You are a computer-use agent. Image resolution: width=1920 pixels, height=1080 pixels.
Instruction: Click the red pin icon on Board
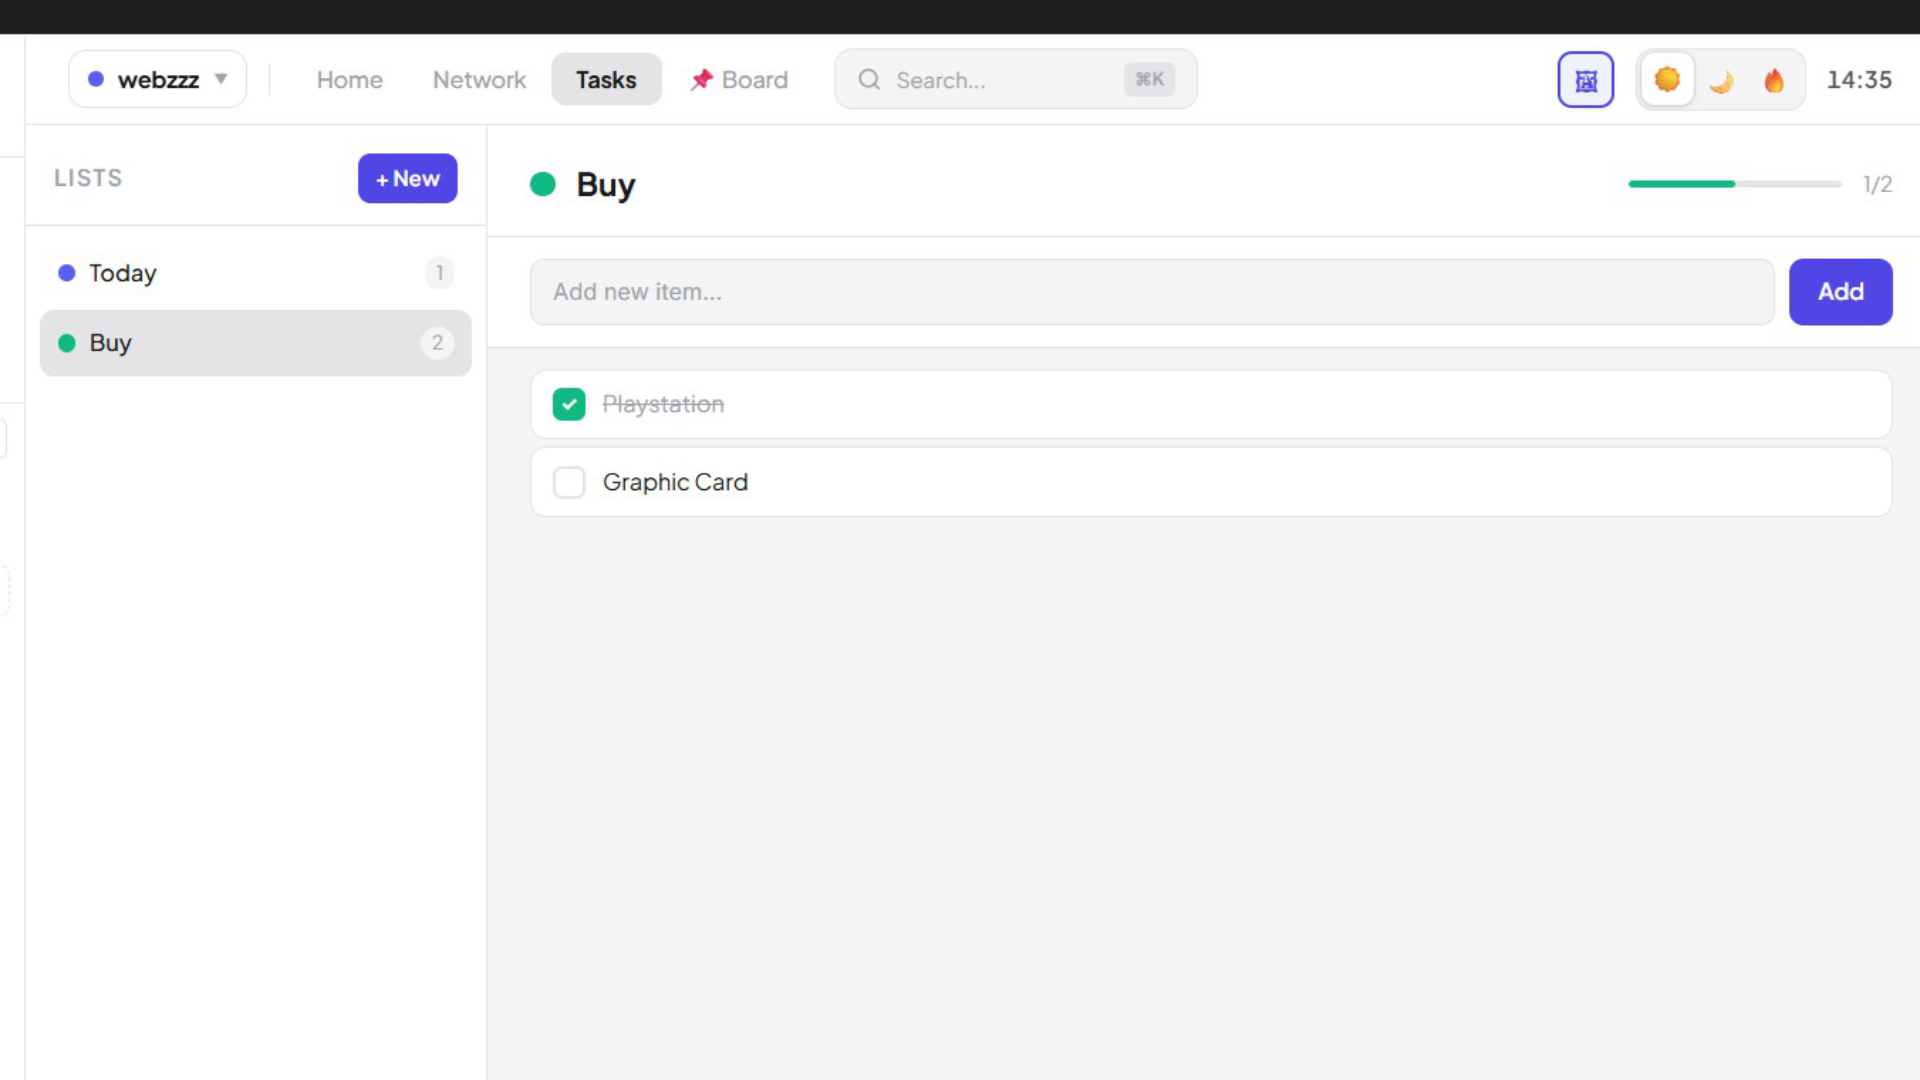click(702, 79)
